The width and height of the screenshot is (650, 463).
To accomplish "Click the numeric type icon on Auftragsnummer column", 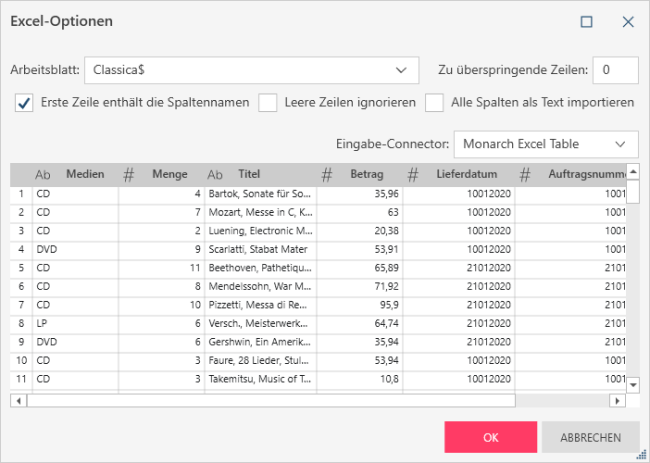I will [525, 174].
